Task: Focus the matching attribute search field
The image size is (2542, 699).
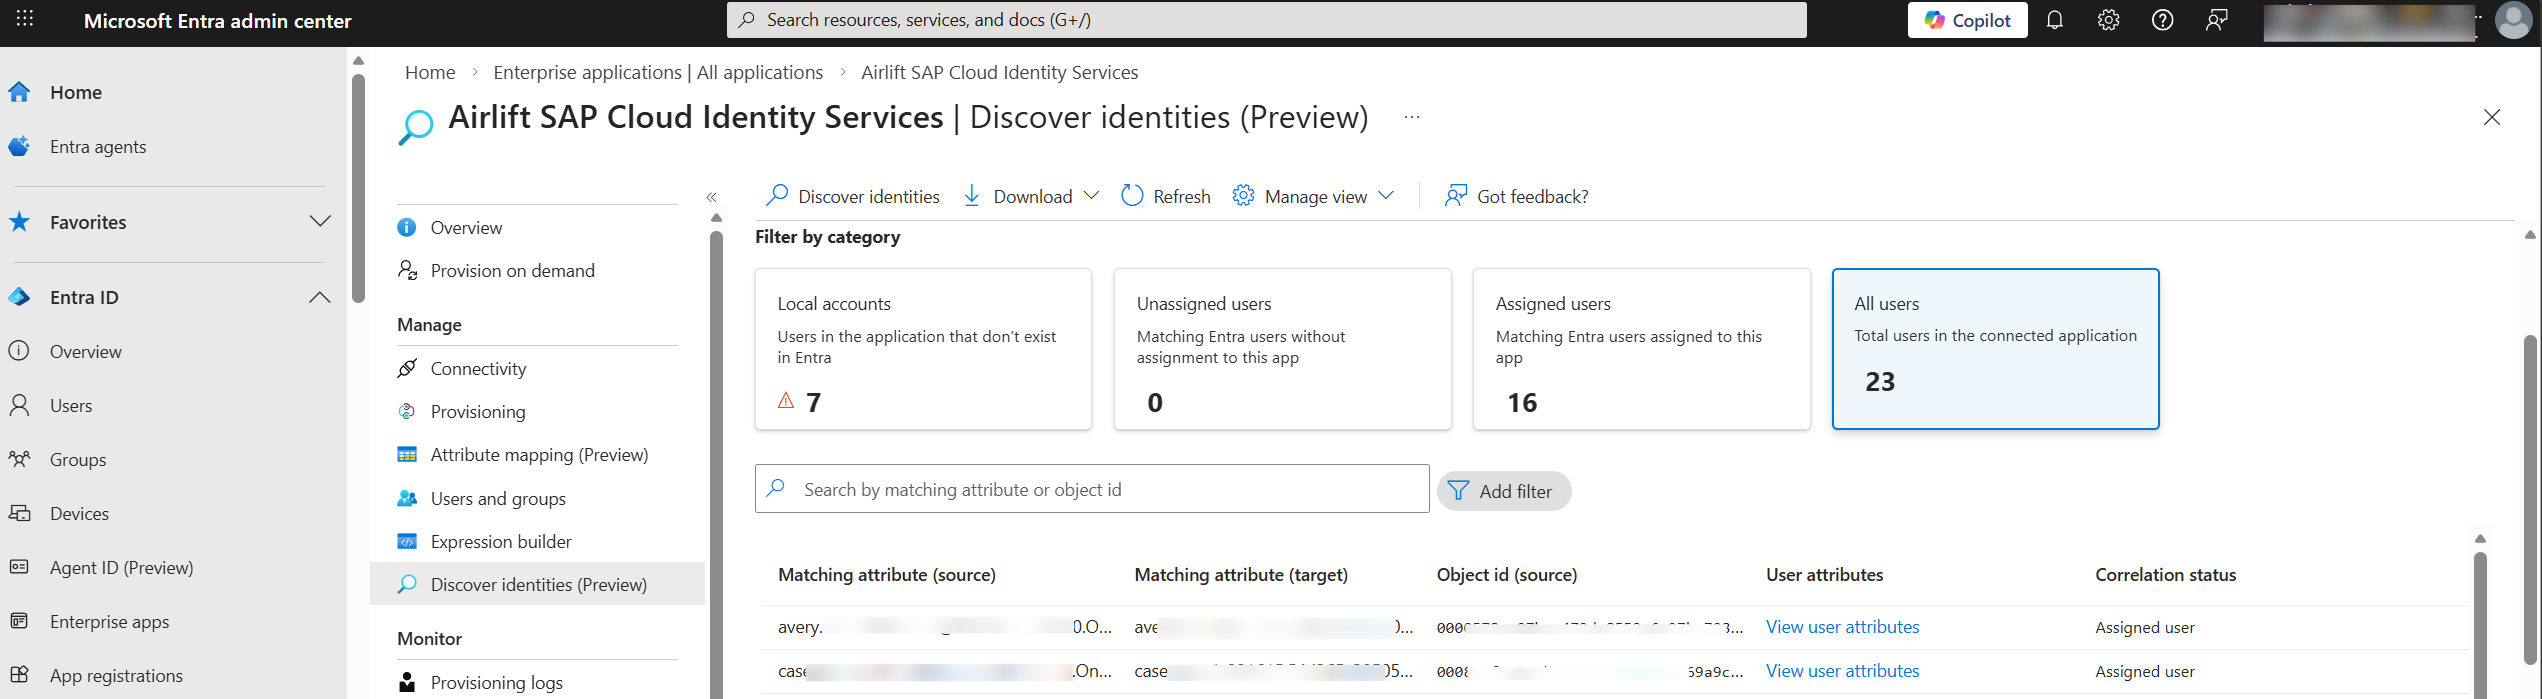Action: coord(1092,489)
